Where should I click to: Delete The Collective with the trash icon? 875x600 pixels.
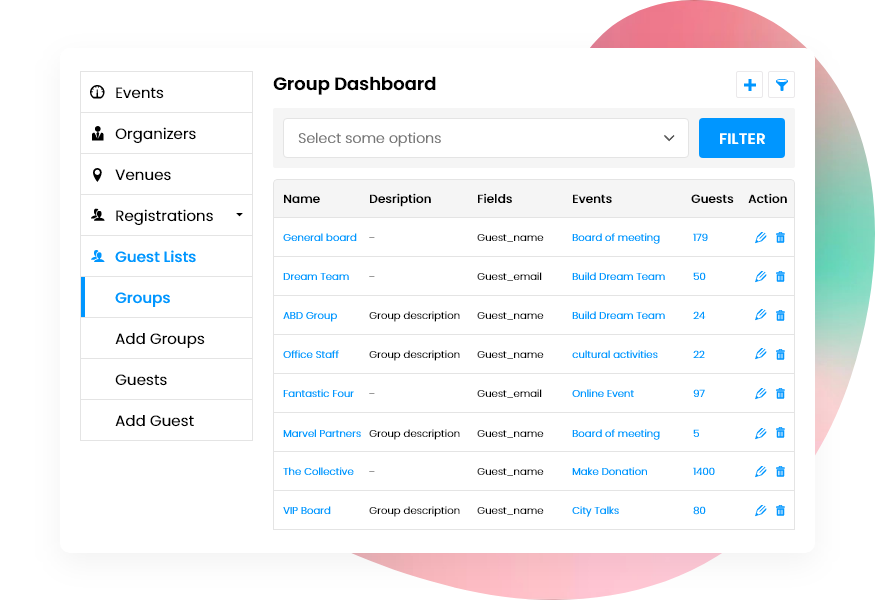(x=780, y=471)
